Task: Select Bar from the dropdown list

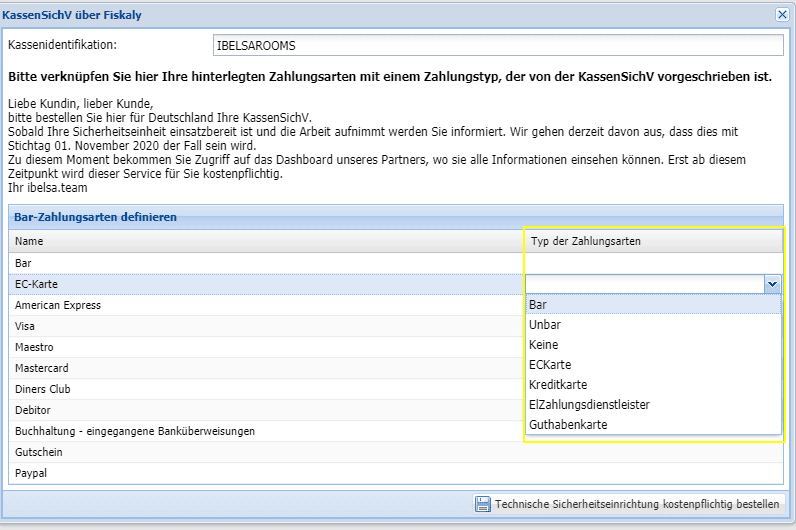Action: (x=538, y=305)
